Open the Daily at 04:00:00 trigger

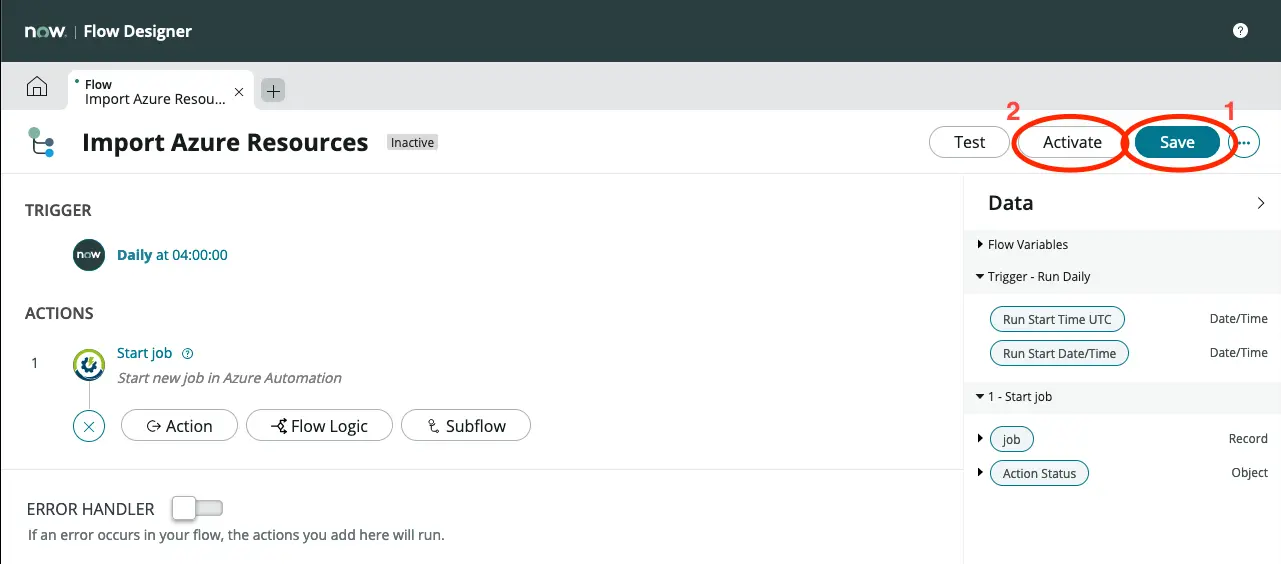[172, 255]
